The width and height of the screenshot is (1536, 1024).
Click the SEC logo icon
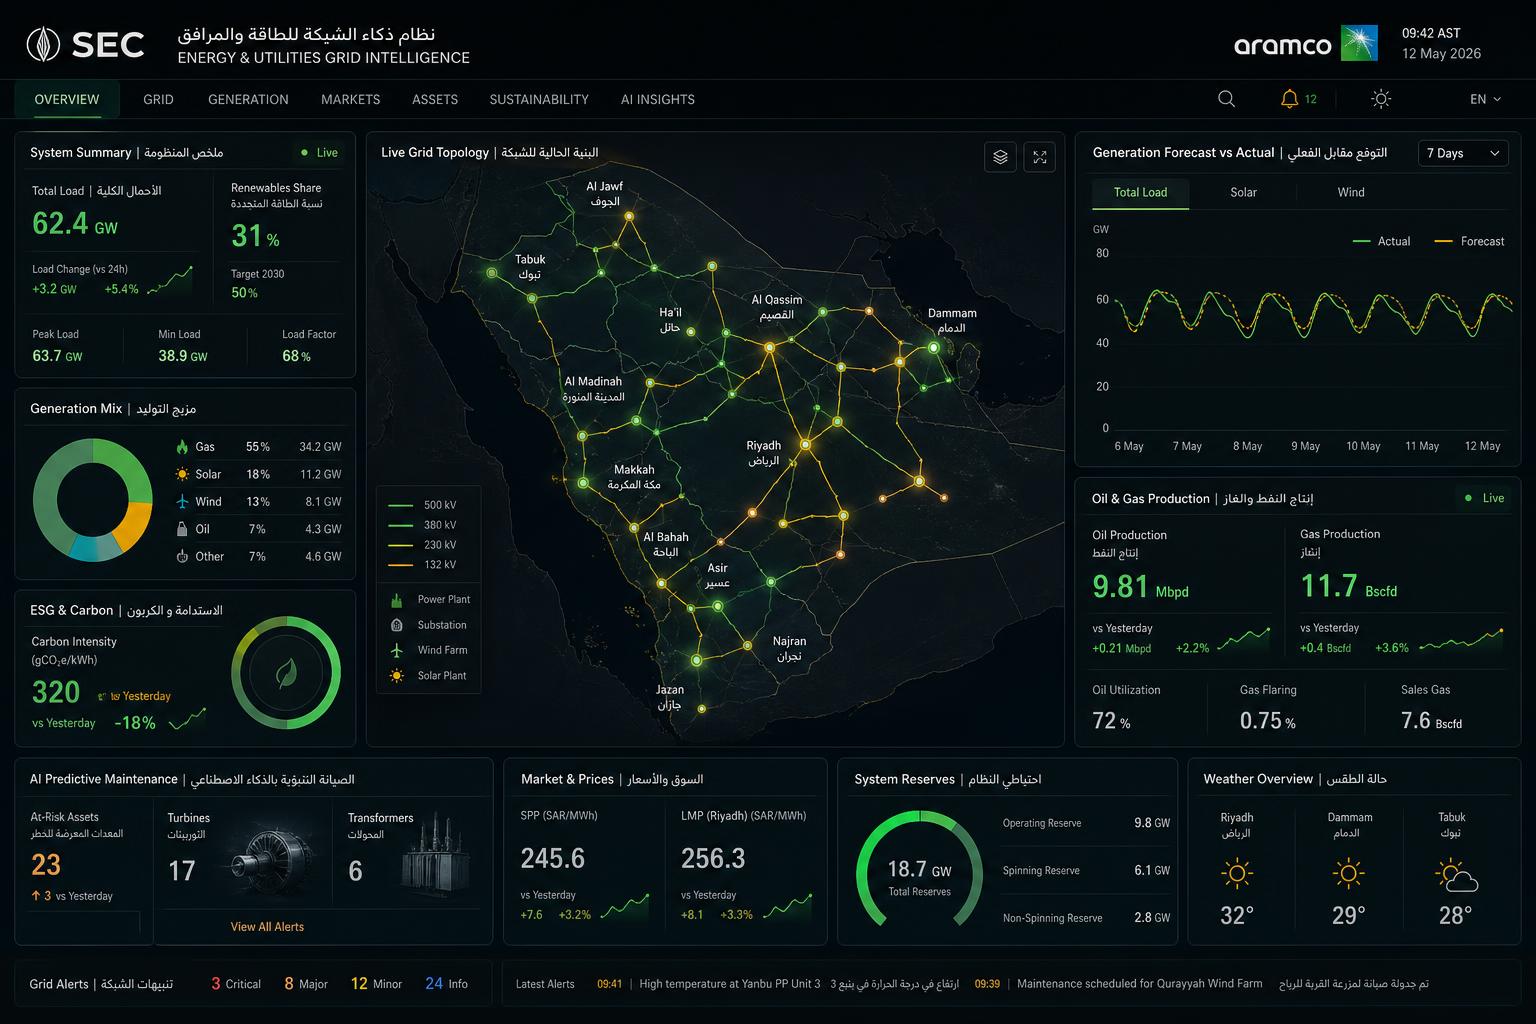[43, 44]
